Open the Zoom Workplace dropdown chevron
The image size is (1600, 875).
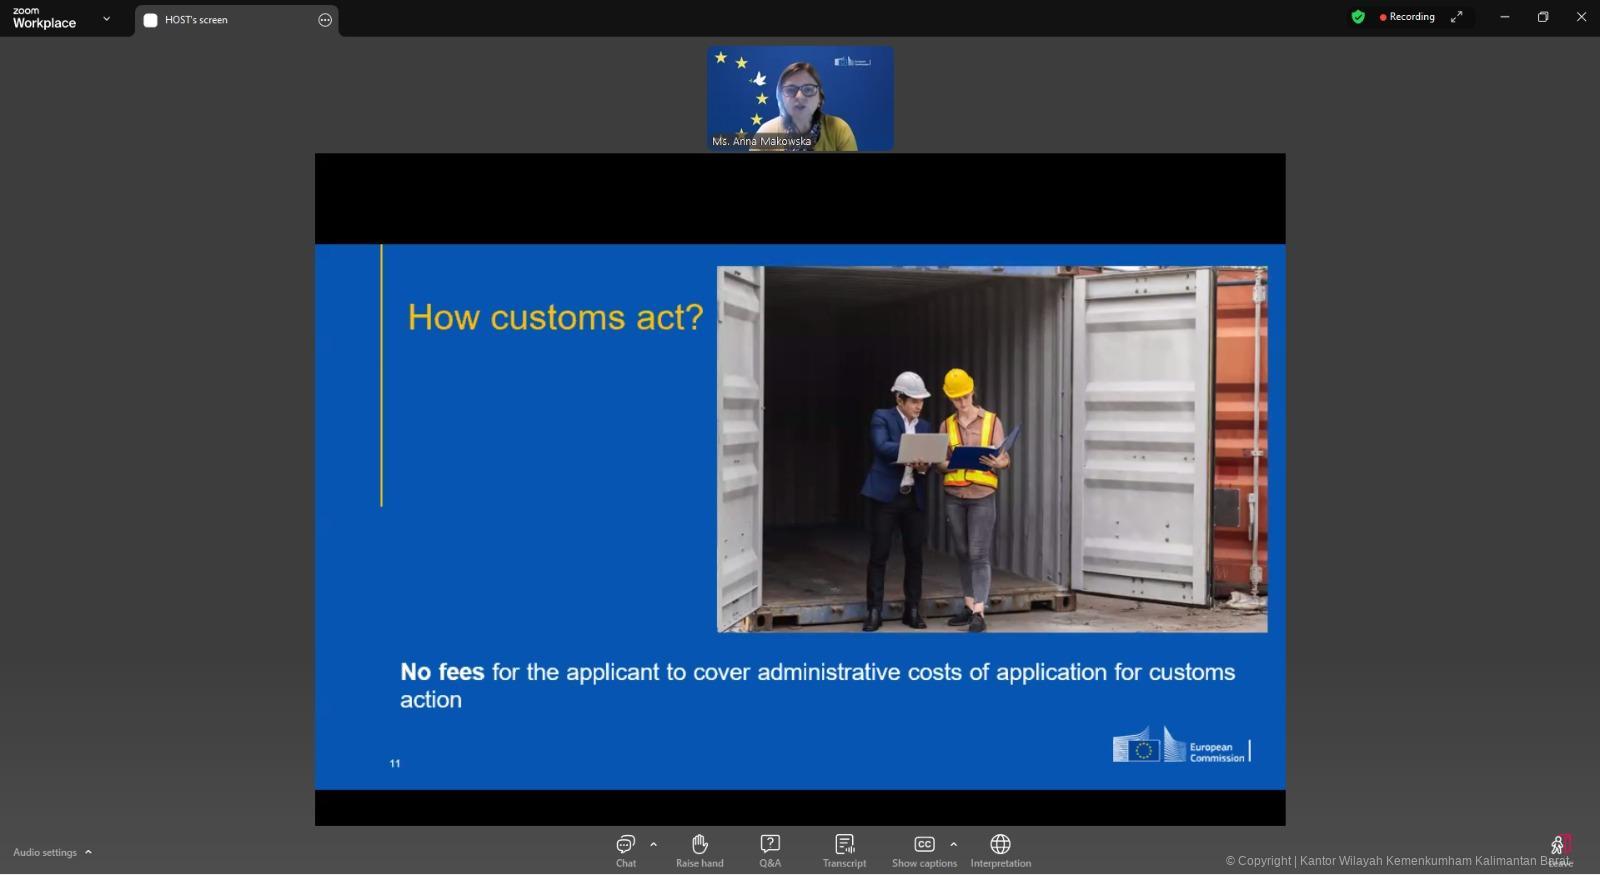(107, 19)
